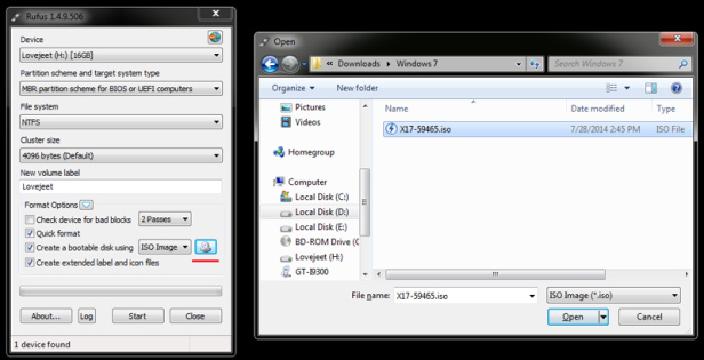Open the language globe icon in Rufus
704x360 pixels.
click(215, 37)
